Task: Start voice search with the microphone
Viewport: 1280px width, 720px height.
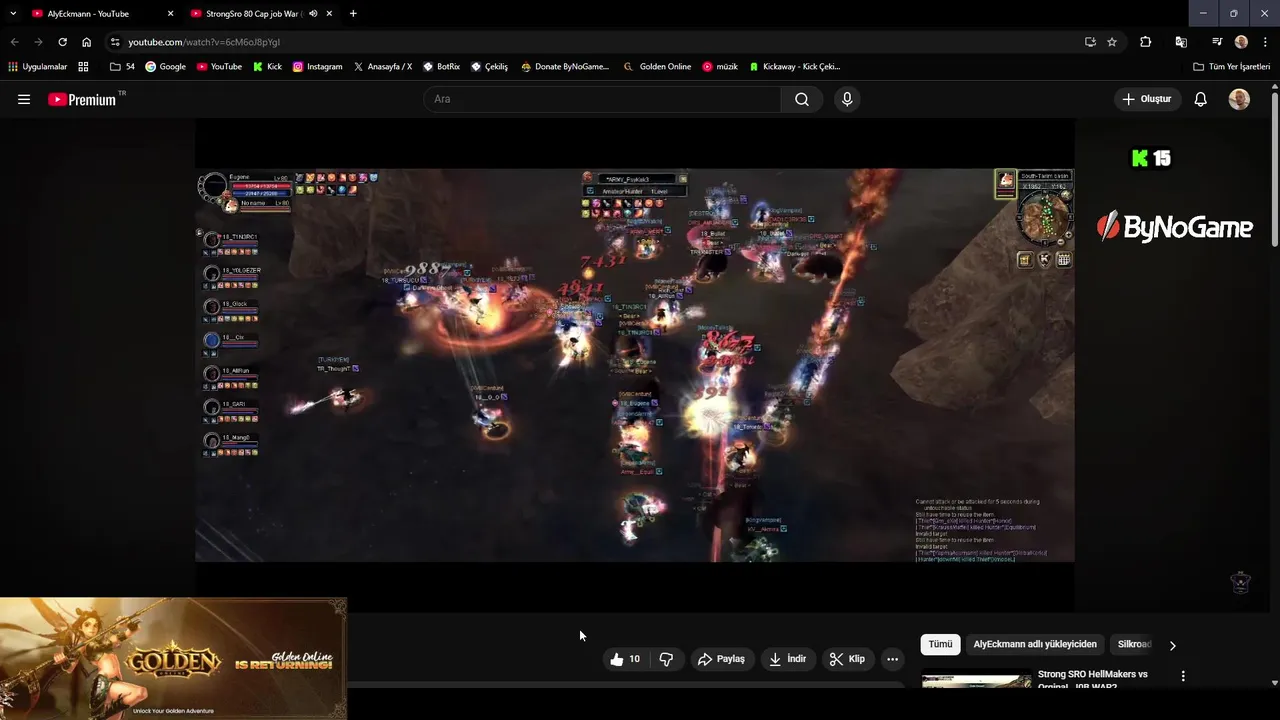Action: (847, 99)
